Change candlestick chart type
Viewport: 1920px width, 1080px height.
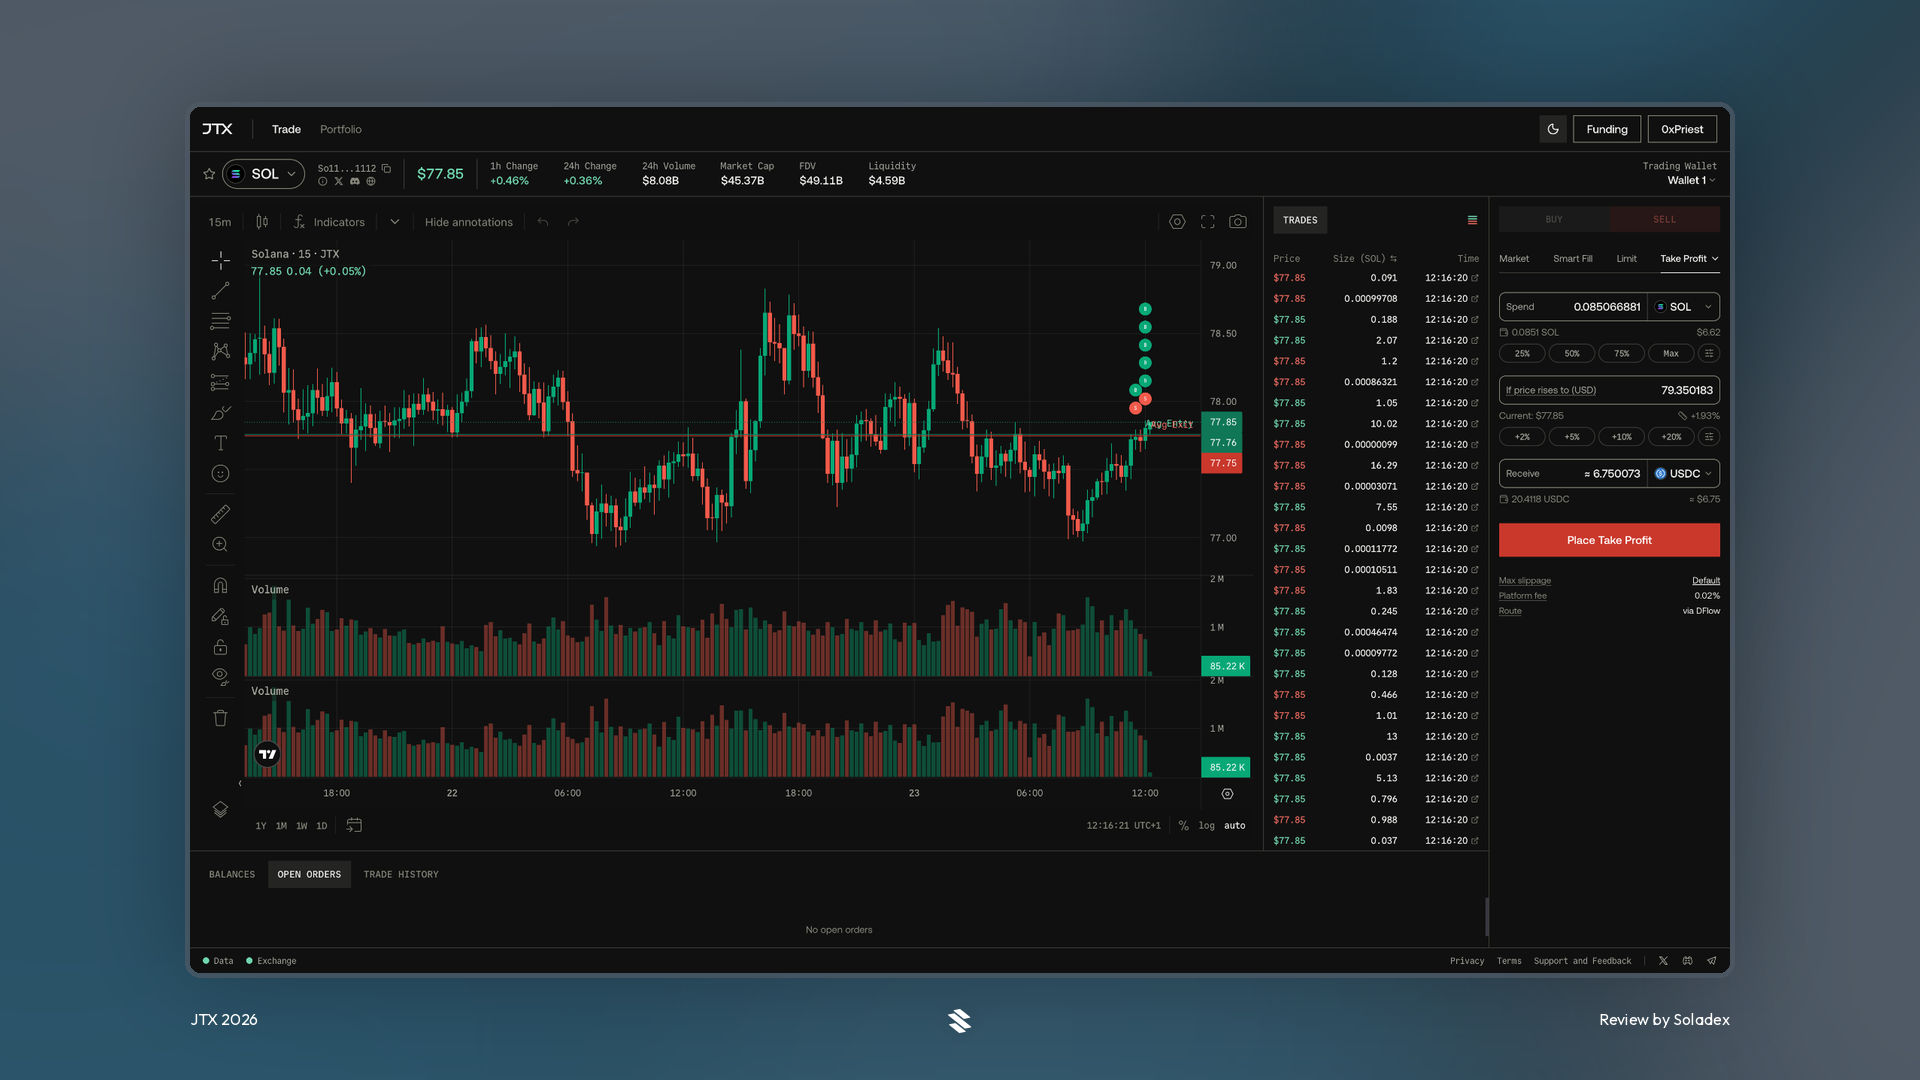tap(262, 222)
